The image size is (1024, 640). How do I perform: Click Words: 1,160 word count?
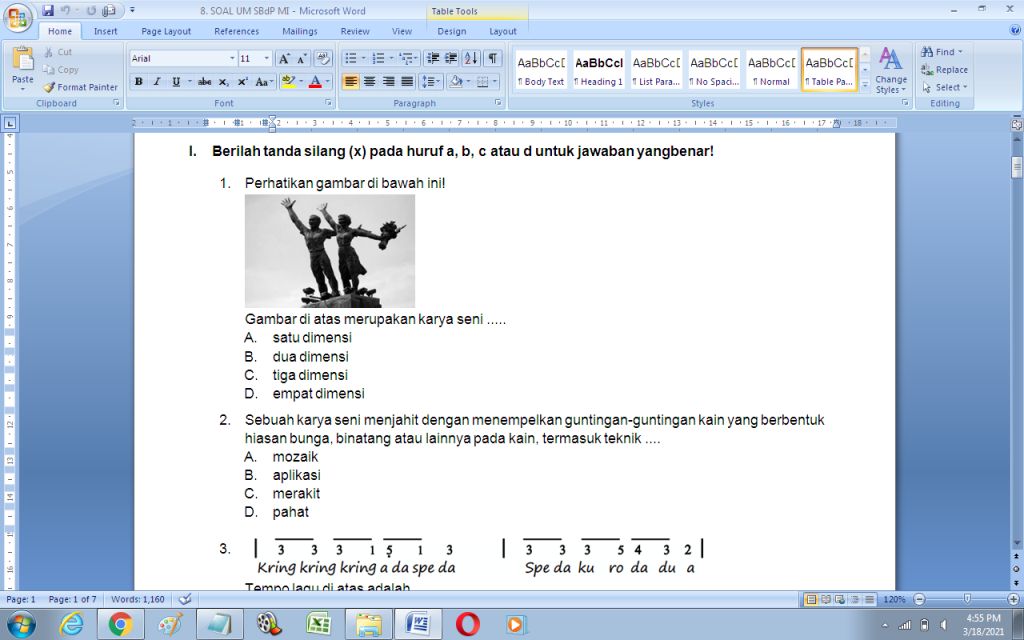(138, 599)
